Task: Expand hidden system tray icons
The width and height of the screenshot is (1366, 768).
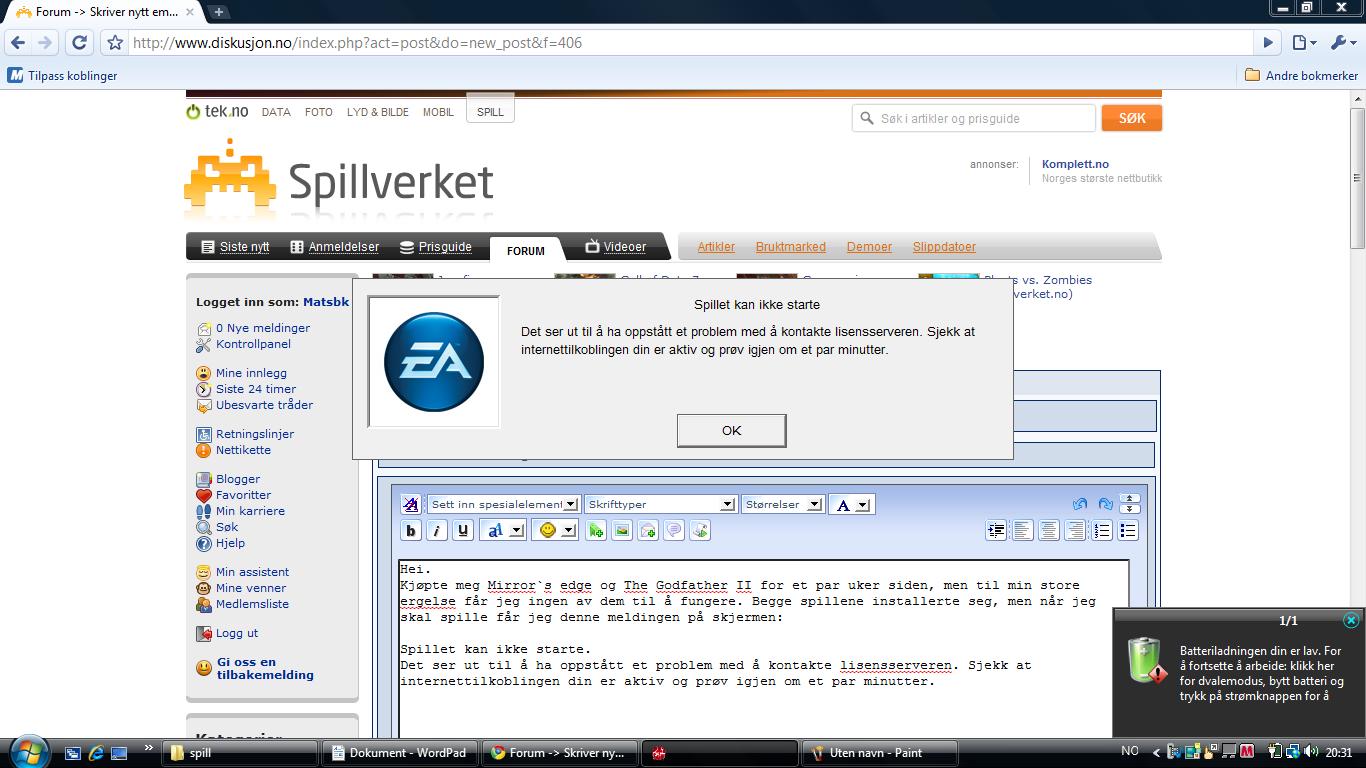Action: 1156,752
